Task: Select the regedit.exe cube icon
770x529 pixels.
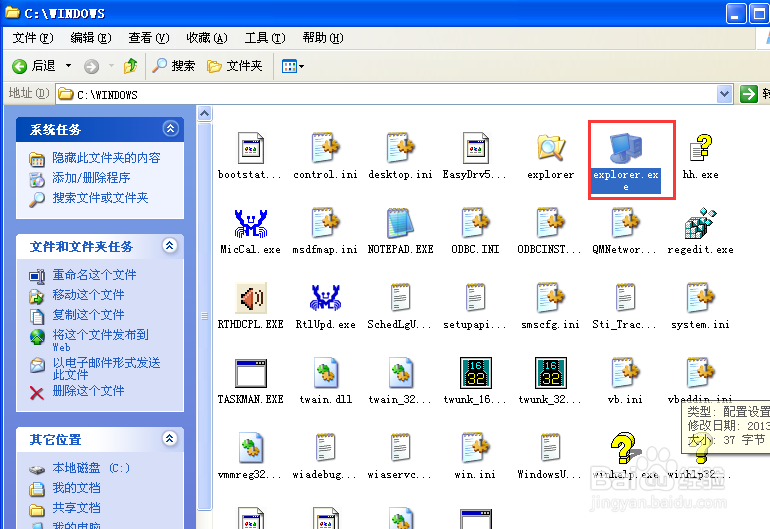Action: click(701, 223)
